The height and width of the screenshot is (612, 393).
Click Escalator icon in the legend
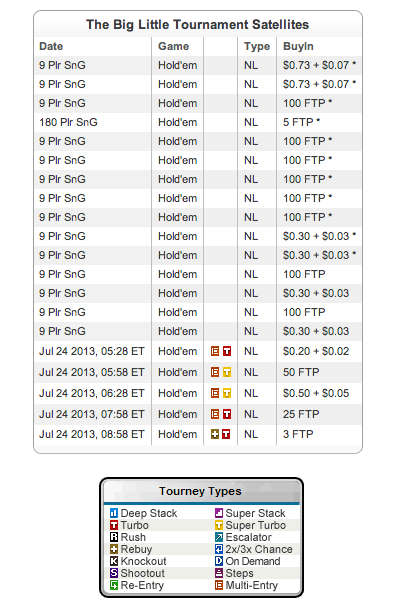click(219, 537)
